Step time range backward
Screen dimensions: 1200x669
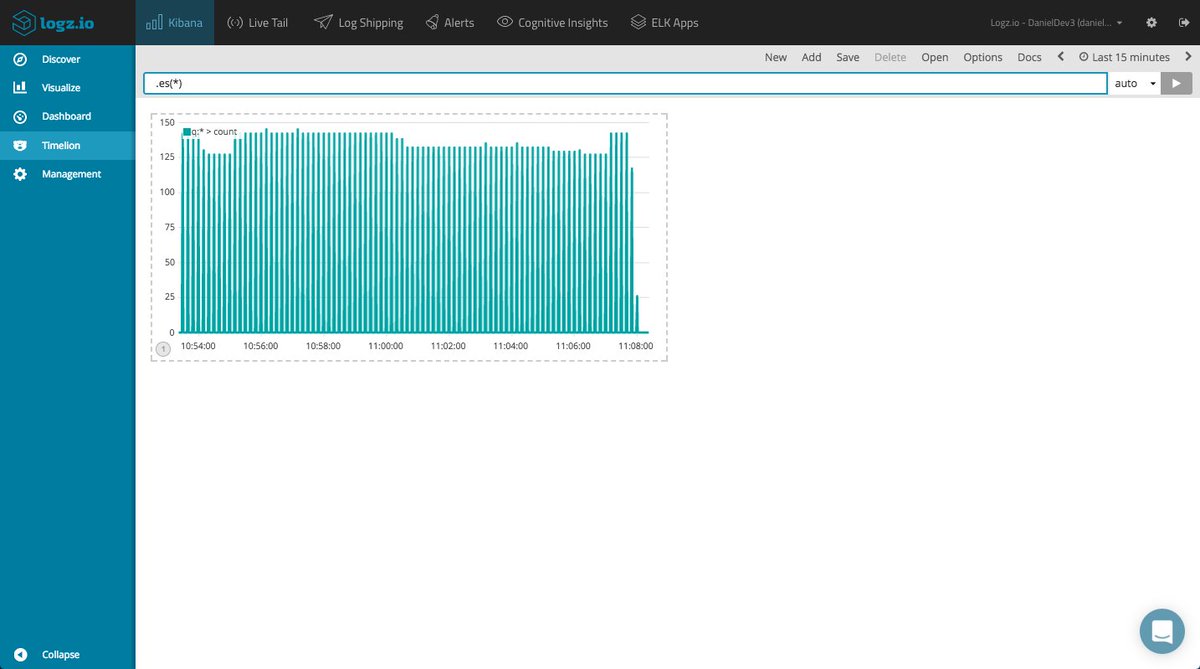1061,57
